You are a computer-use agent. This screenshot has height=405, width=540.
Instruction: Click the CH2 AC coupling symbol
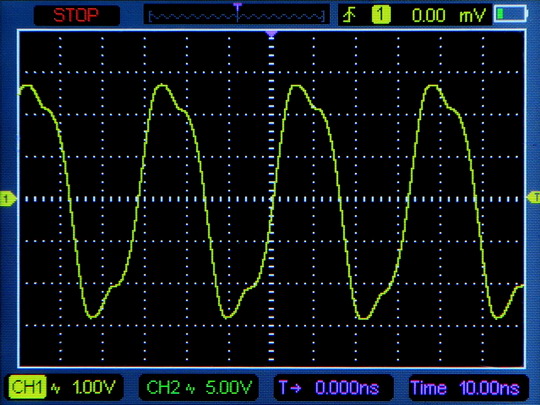[x=190, y=389]
